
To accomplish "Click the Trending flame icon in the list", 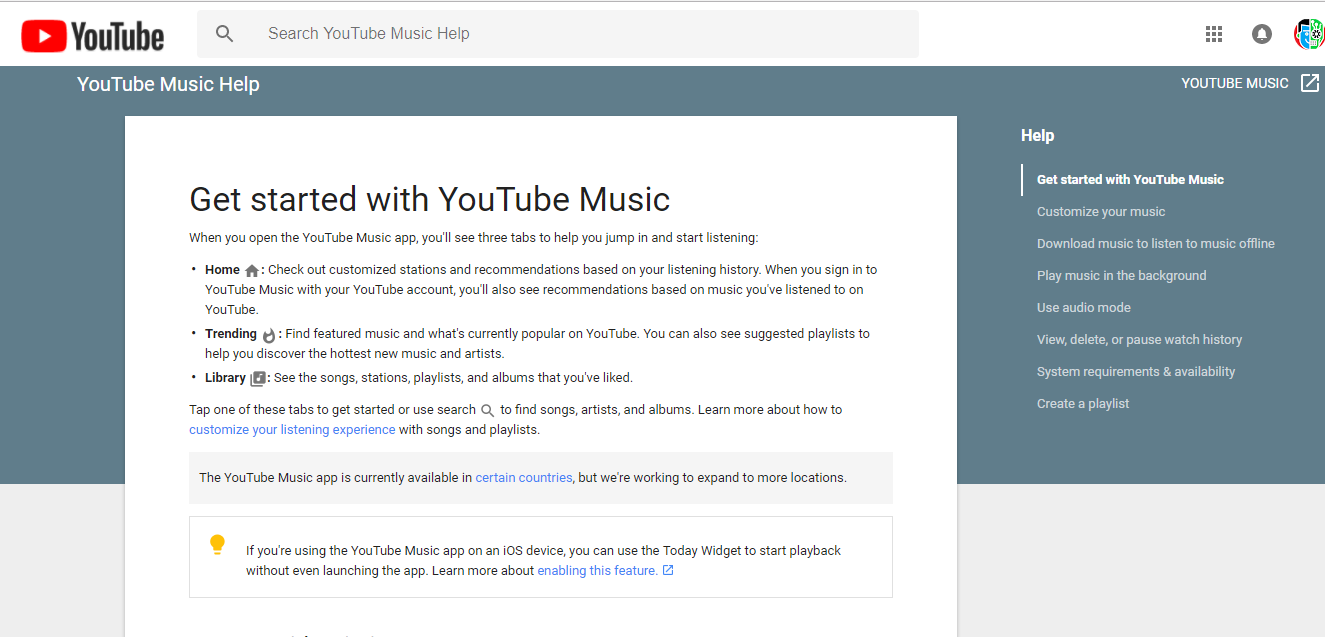I will coord(269,335).
